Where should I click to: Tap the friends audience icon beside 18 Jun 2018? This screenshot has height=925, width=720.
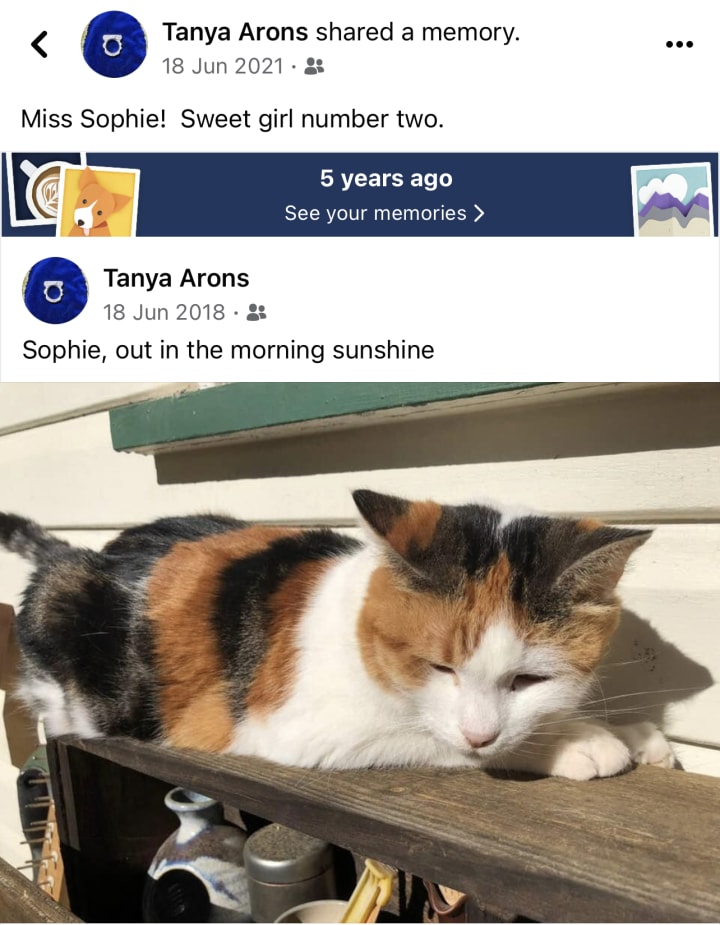(256, 312)
